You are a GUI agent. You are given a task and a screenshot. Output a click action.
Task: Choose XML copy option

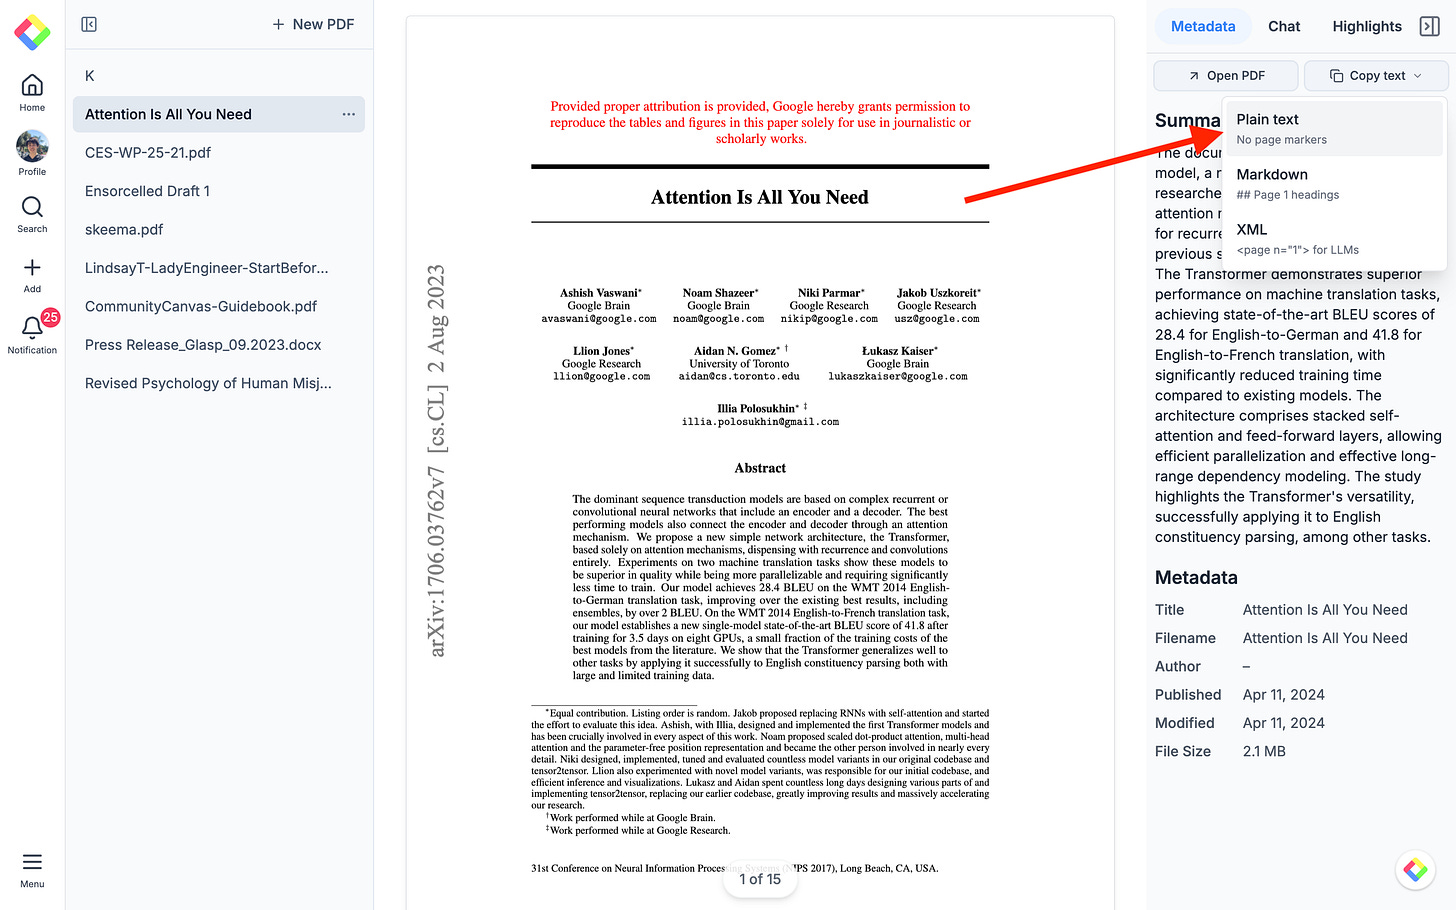(1334, 238)
